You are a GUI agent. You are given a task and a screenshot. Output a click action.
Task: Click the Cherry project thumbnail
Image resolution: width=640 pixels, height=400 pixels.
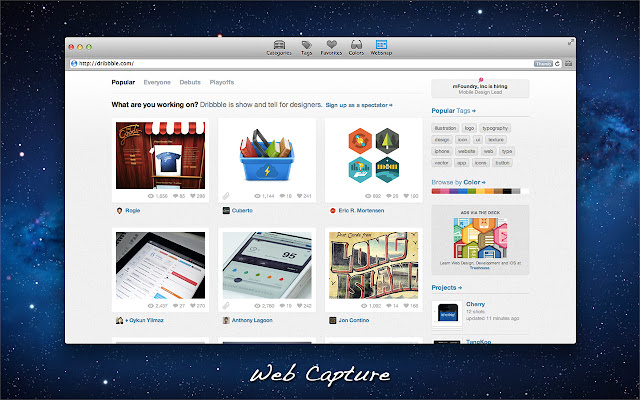point(447,313)
